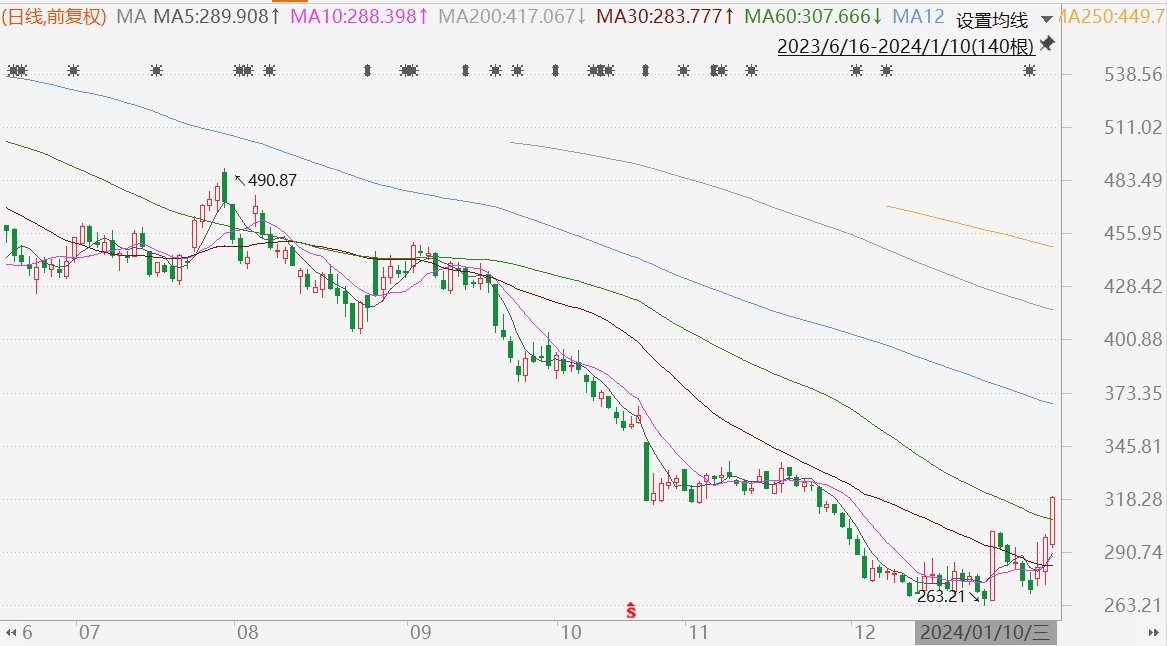Image resolution: width=1167 pixels, height=646 pixels.
Task: Pin the date range with the pushpin icon
Action: click(1047, 44)
